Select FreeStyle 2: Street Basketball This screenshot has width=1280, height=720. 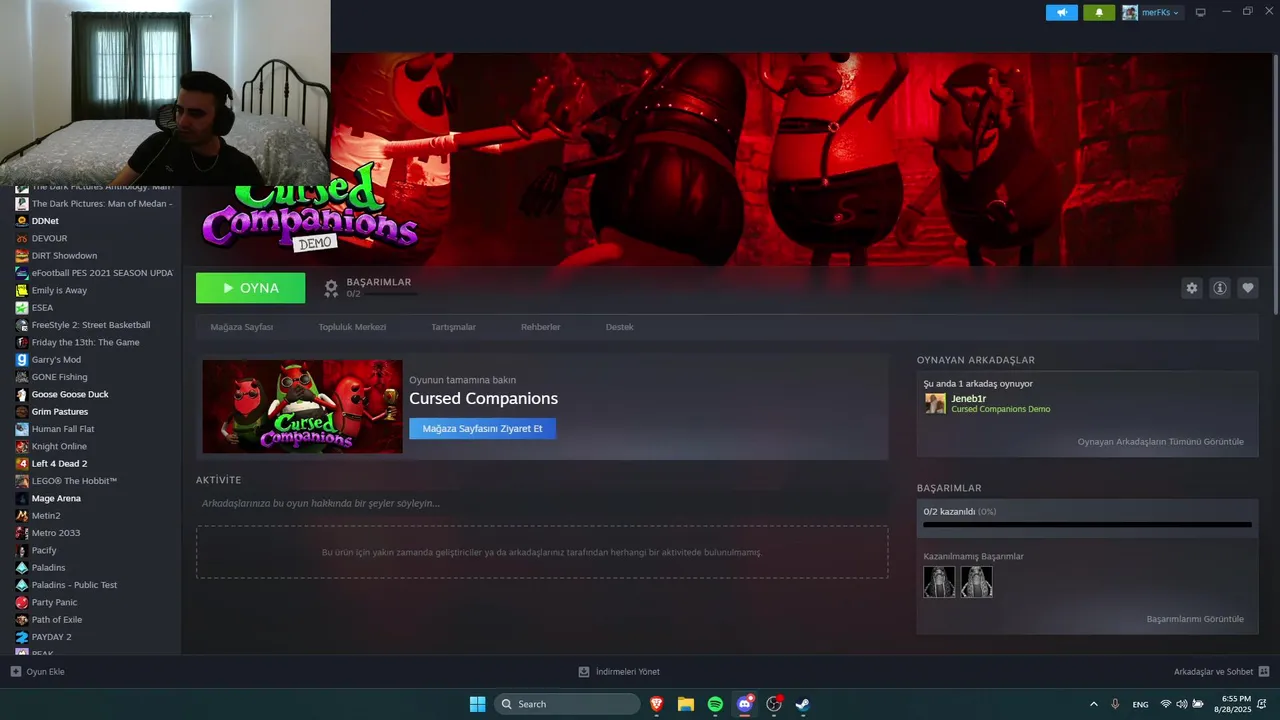point(90,325)
